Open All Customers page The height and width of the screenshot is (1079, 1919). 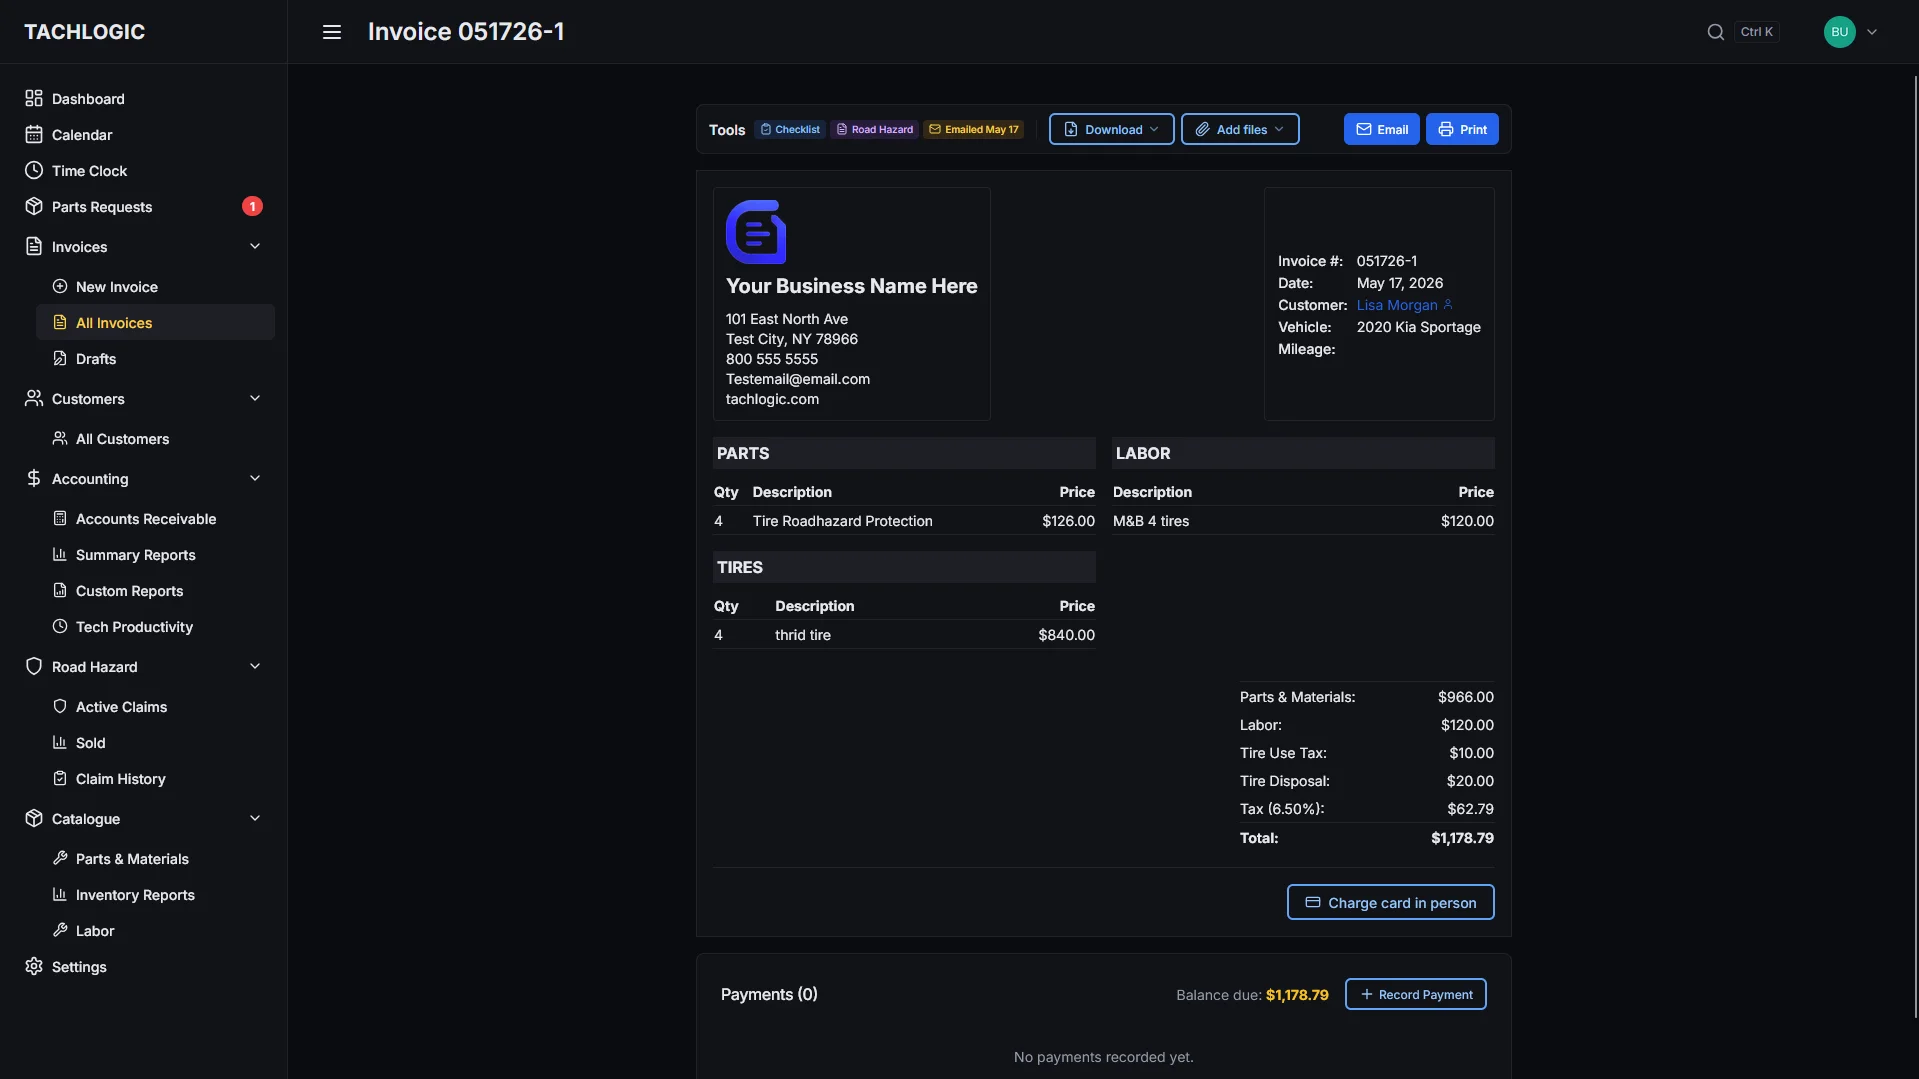[155, 438]
